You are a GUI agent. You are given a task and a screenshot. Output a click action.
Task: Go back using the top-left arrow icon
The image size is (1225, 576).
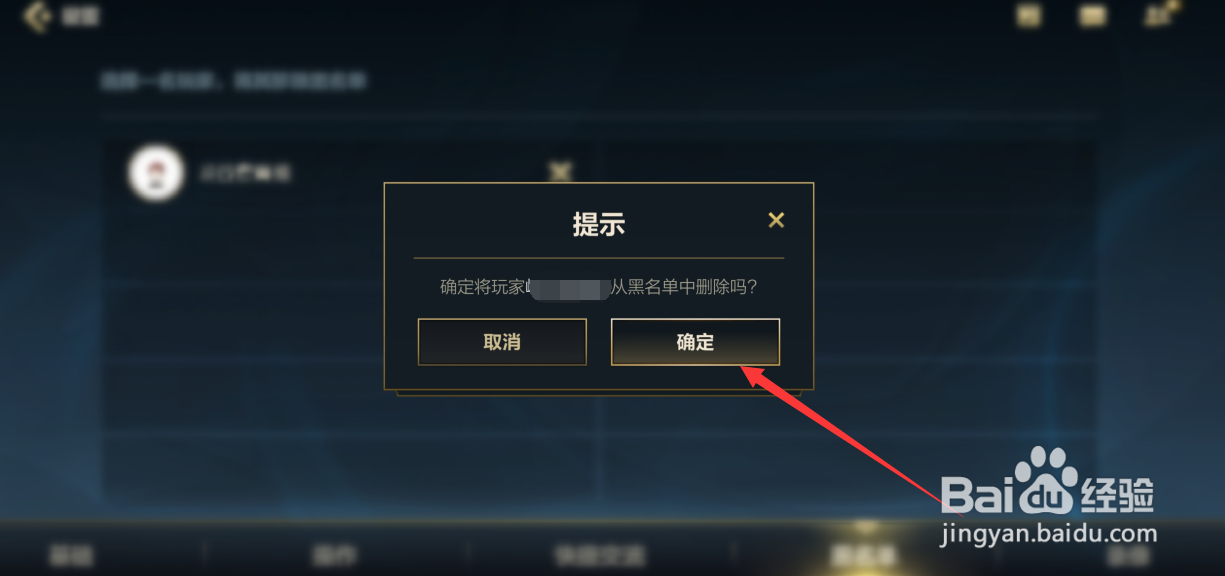tap(38, 16)
